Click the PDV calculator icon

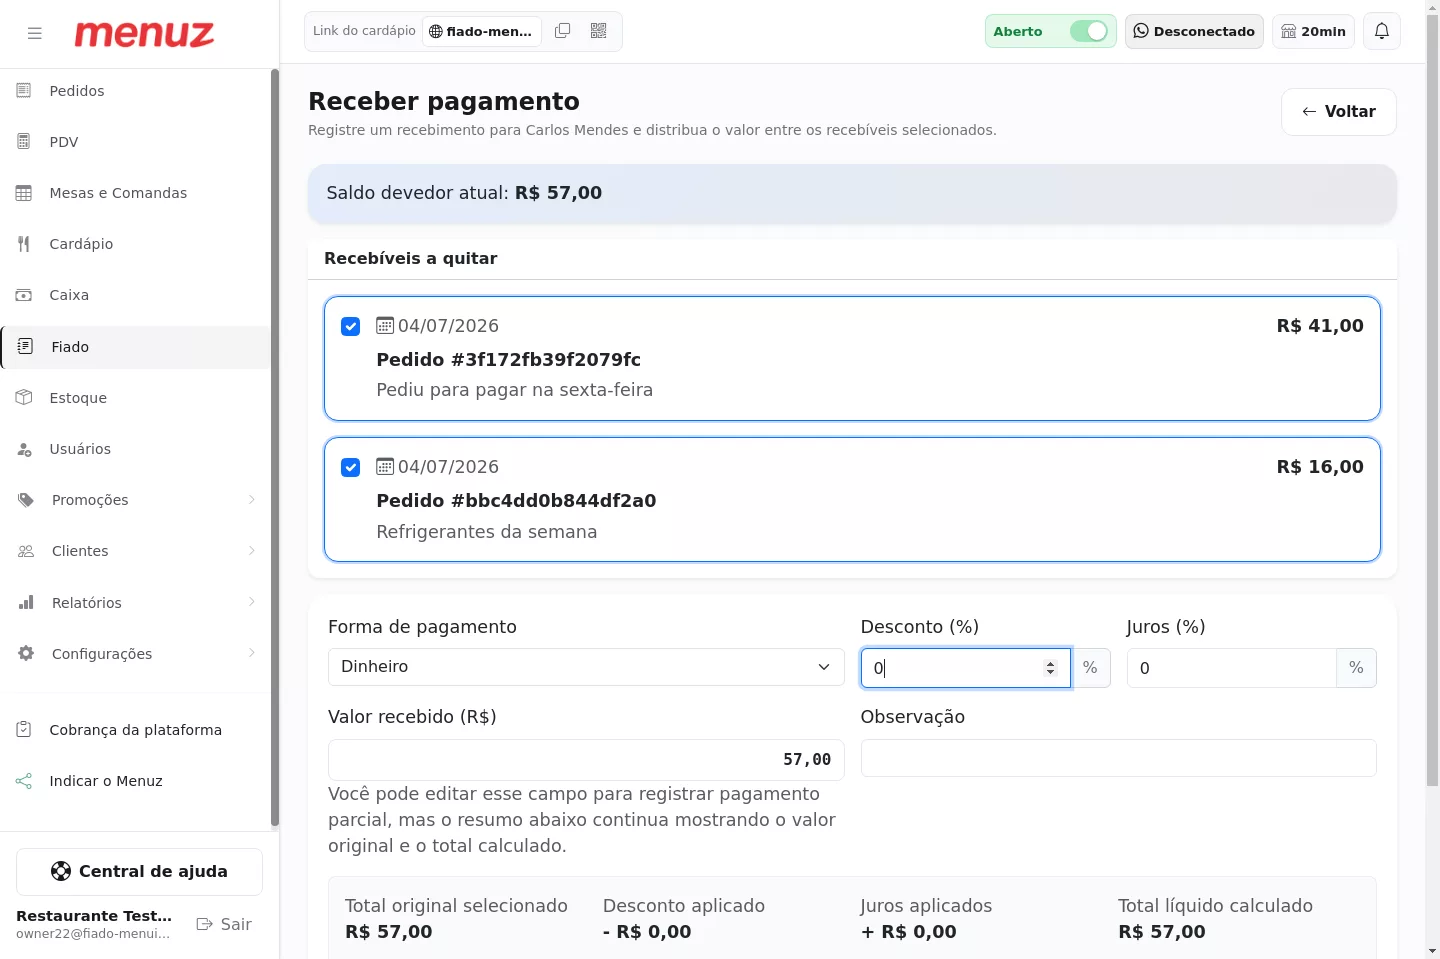tap(24, 142)
